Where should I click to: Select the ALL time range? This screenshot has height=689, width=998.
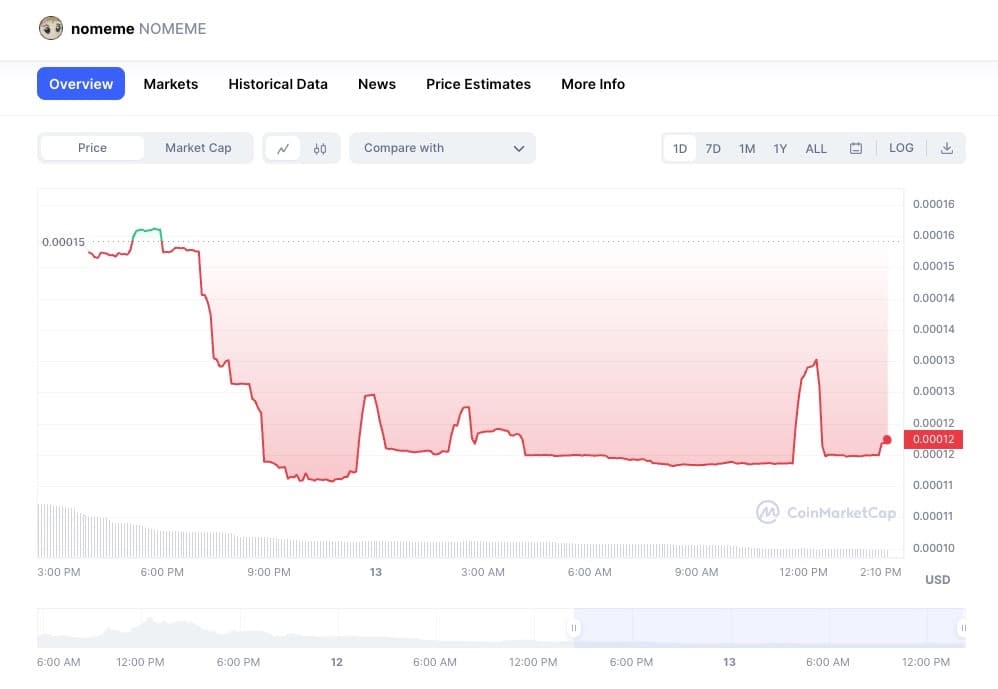coord(816,148)
